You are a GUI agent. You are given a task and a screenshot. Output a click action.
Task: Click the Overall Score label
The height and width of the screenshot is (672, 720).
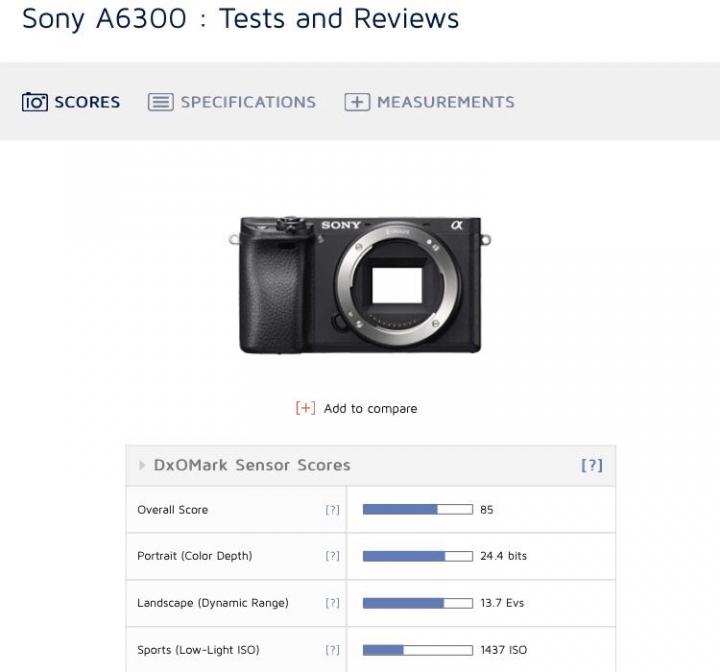[173, 510]
